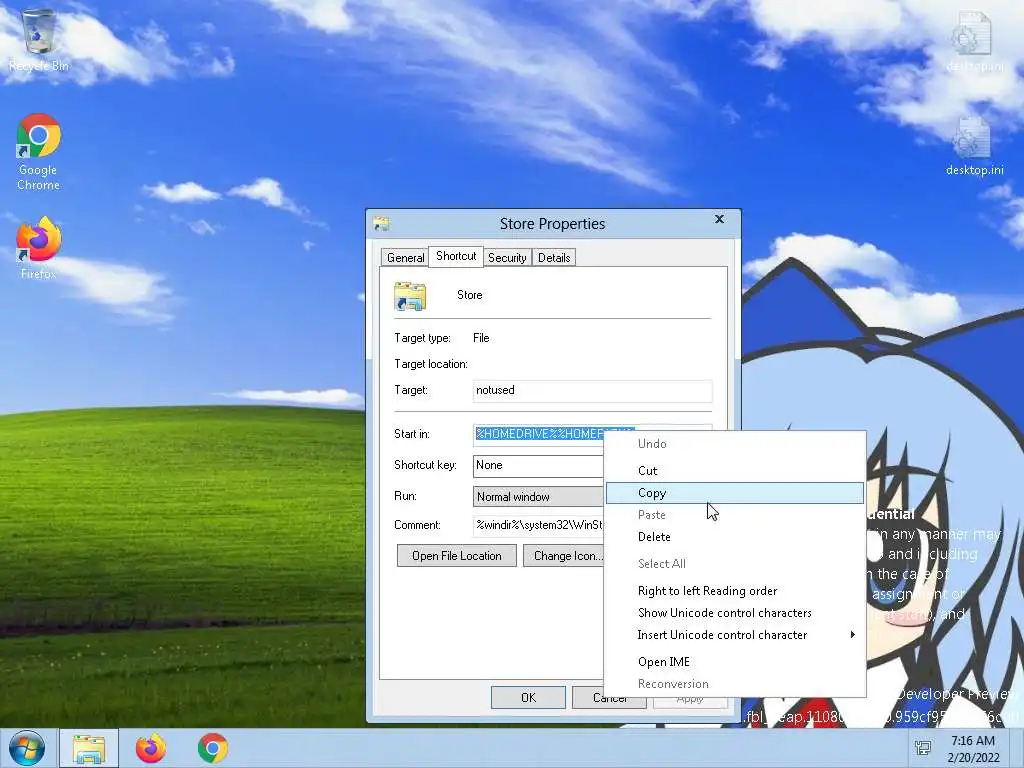Select the Firefox desktop shortcut
This screenshot has width=1024, height=768.
point(39,248)
